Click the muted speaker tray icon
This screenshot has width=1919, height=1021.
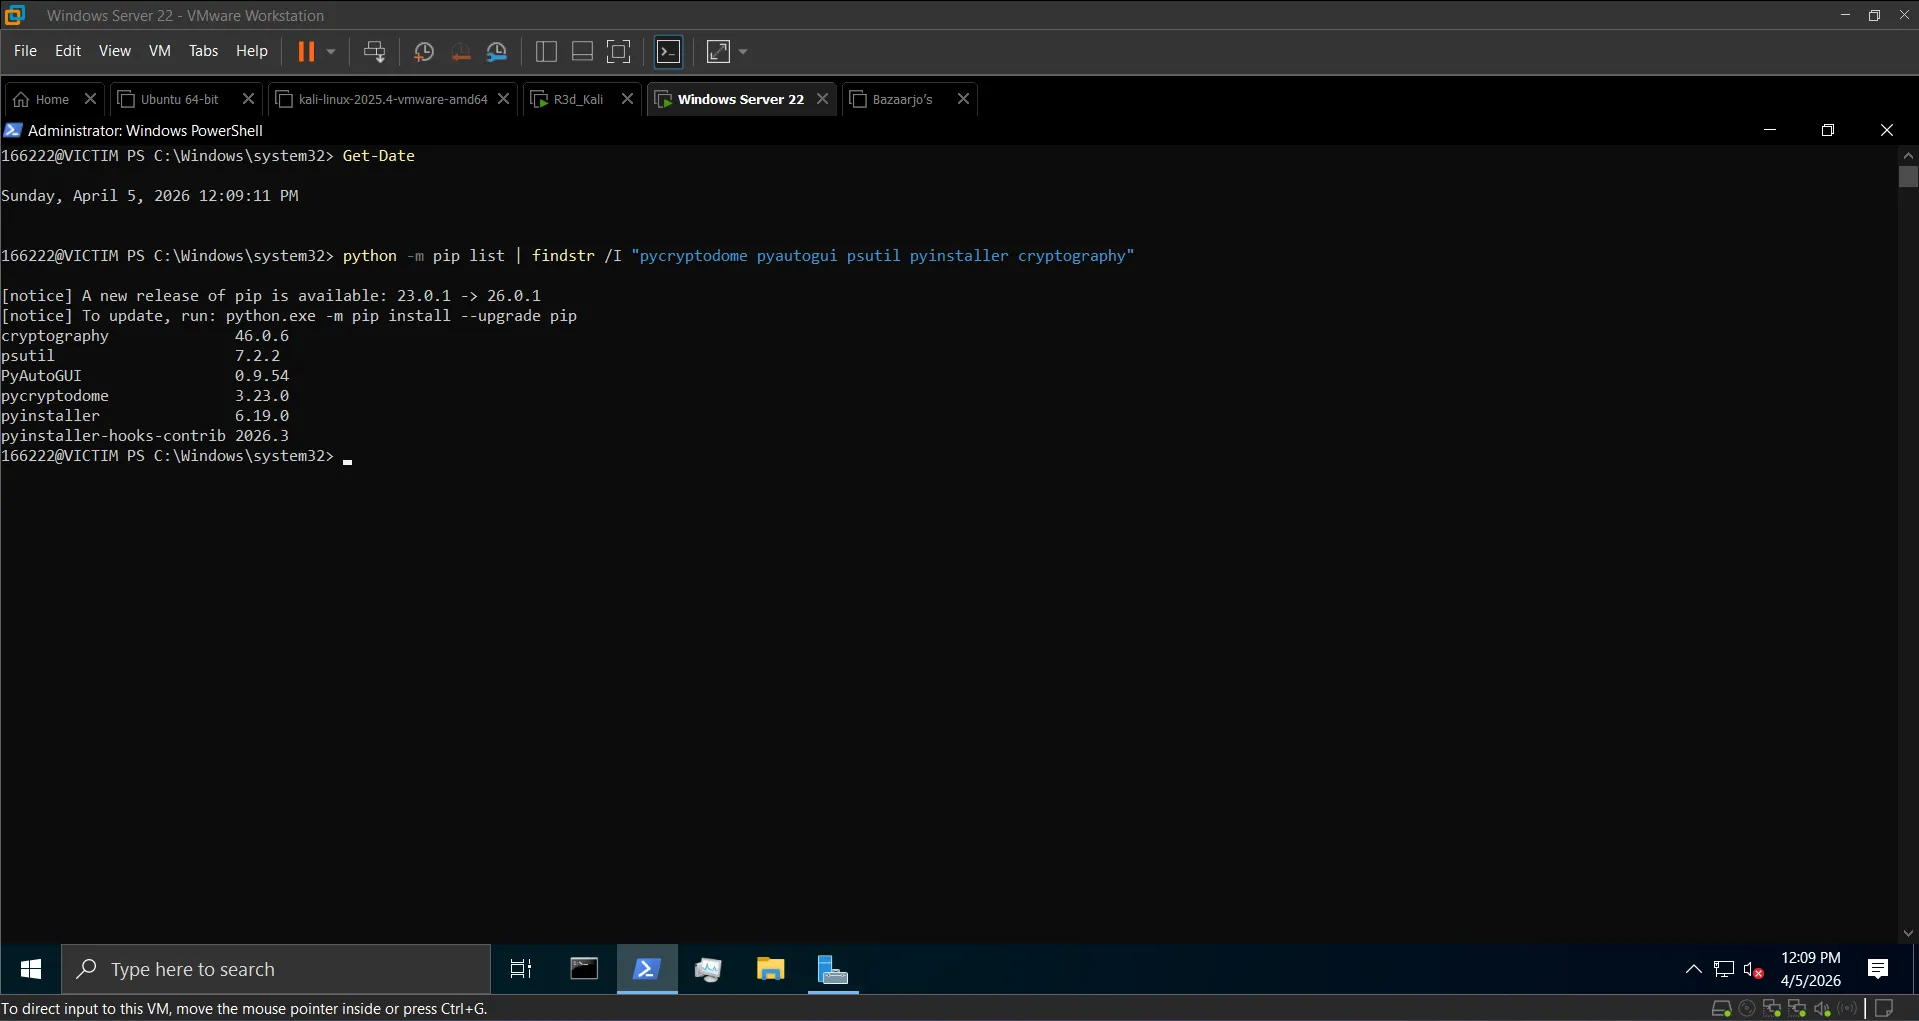(x=1753, y=969)
